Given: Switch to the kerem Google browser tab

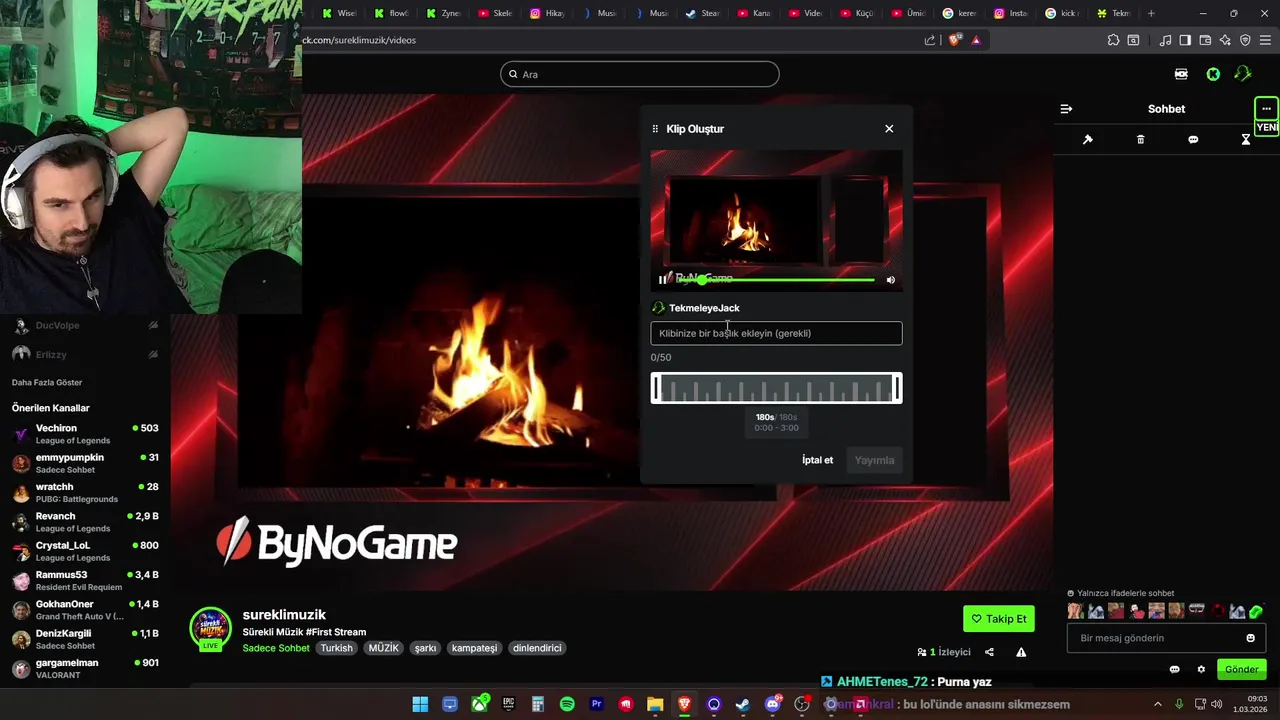Looking at the screenshot, I should (959, 13).
